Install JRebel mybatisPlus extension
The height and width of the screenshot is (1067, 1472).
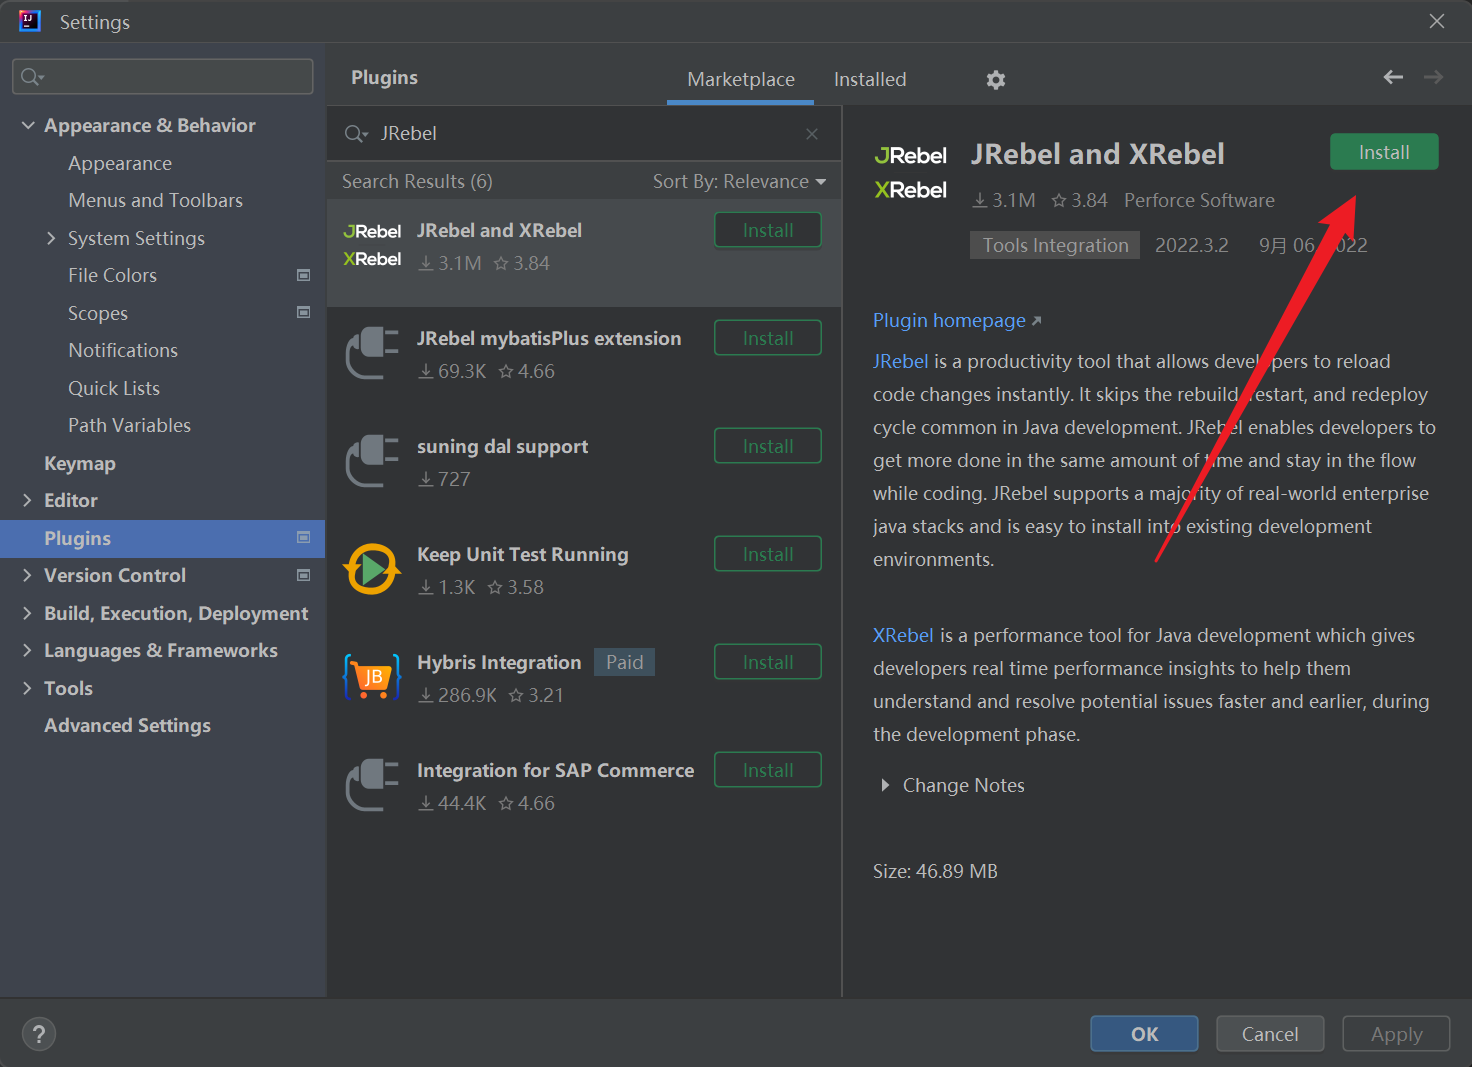point(768,338)
